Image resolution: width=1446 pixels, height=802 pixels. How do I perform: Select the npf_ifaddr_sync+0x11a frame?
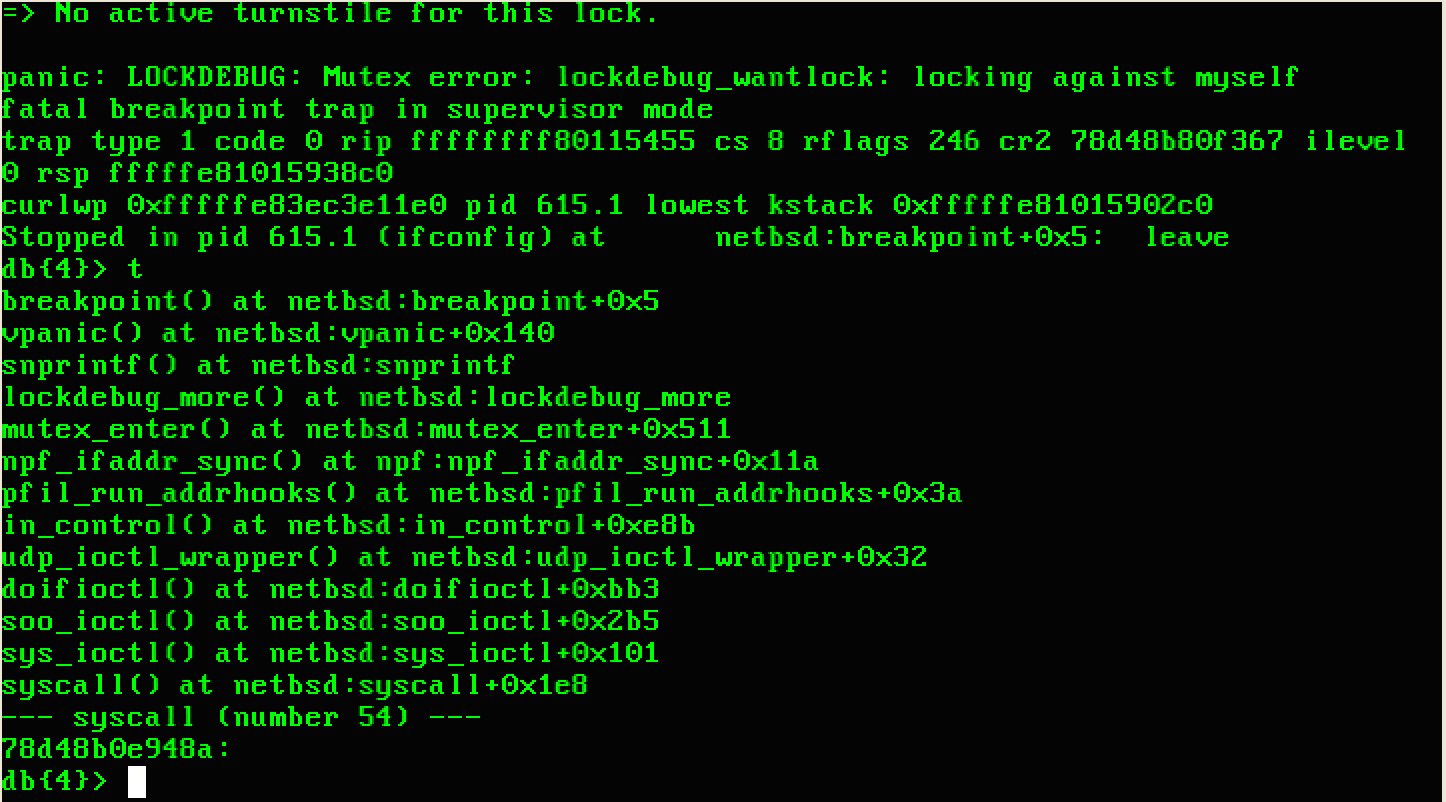(x=410, y=461)
